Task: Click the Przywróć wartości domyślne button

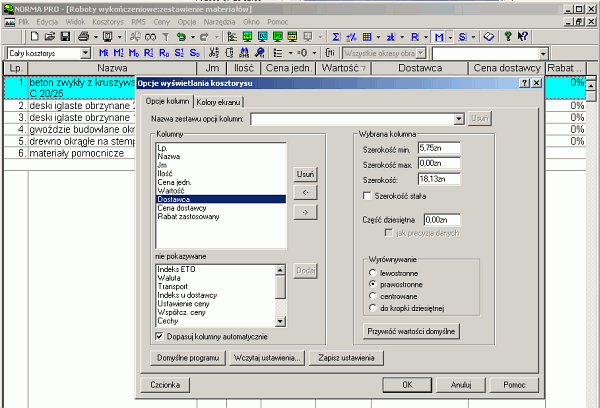Action: point(409,330)
